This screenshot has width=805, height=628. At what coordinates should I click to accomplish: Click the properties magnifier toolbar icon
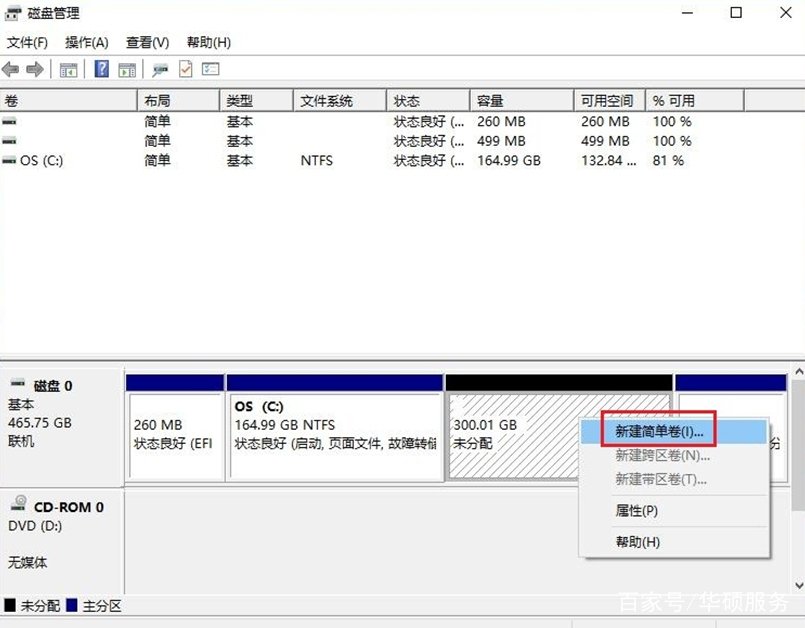click(x=158, y=68)
